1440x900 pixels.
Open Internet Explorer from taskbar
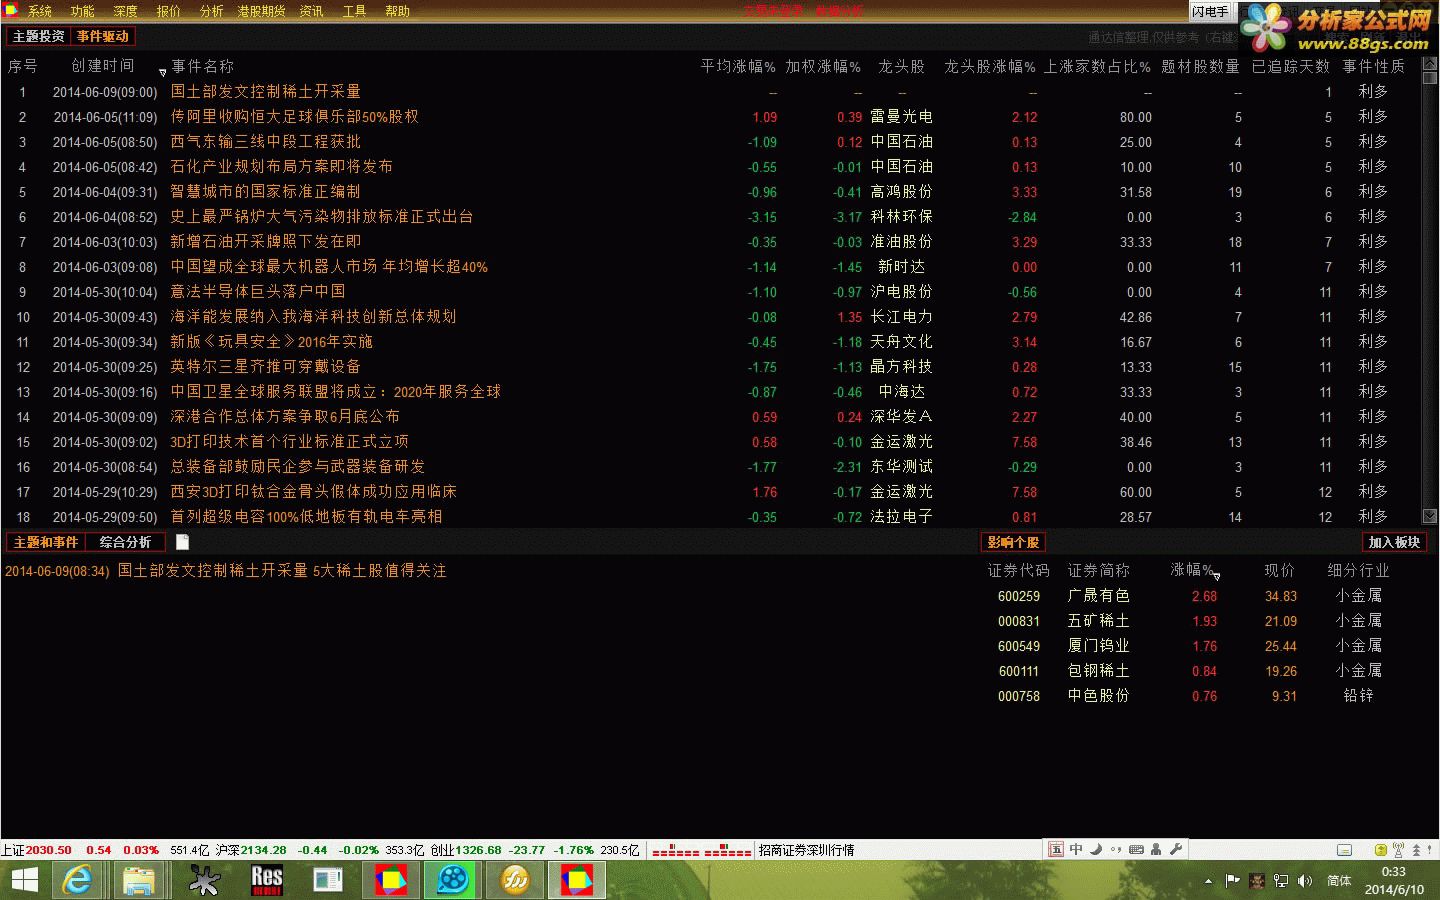click(x=77, y=880)
